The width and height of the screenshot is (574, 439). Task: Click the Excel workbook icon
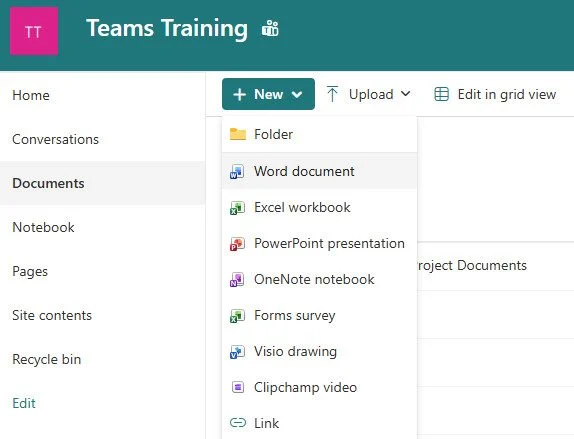point(237,208)
